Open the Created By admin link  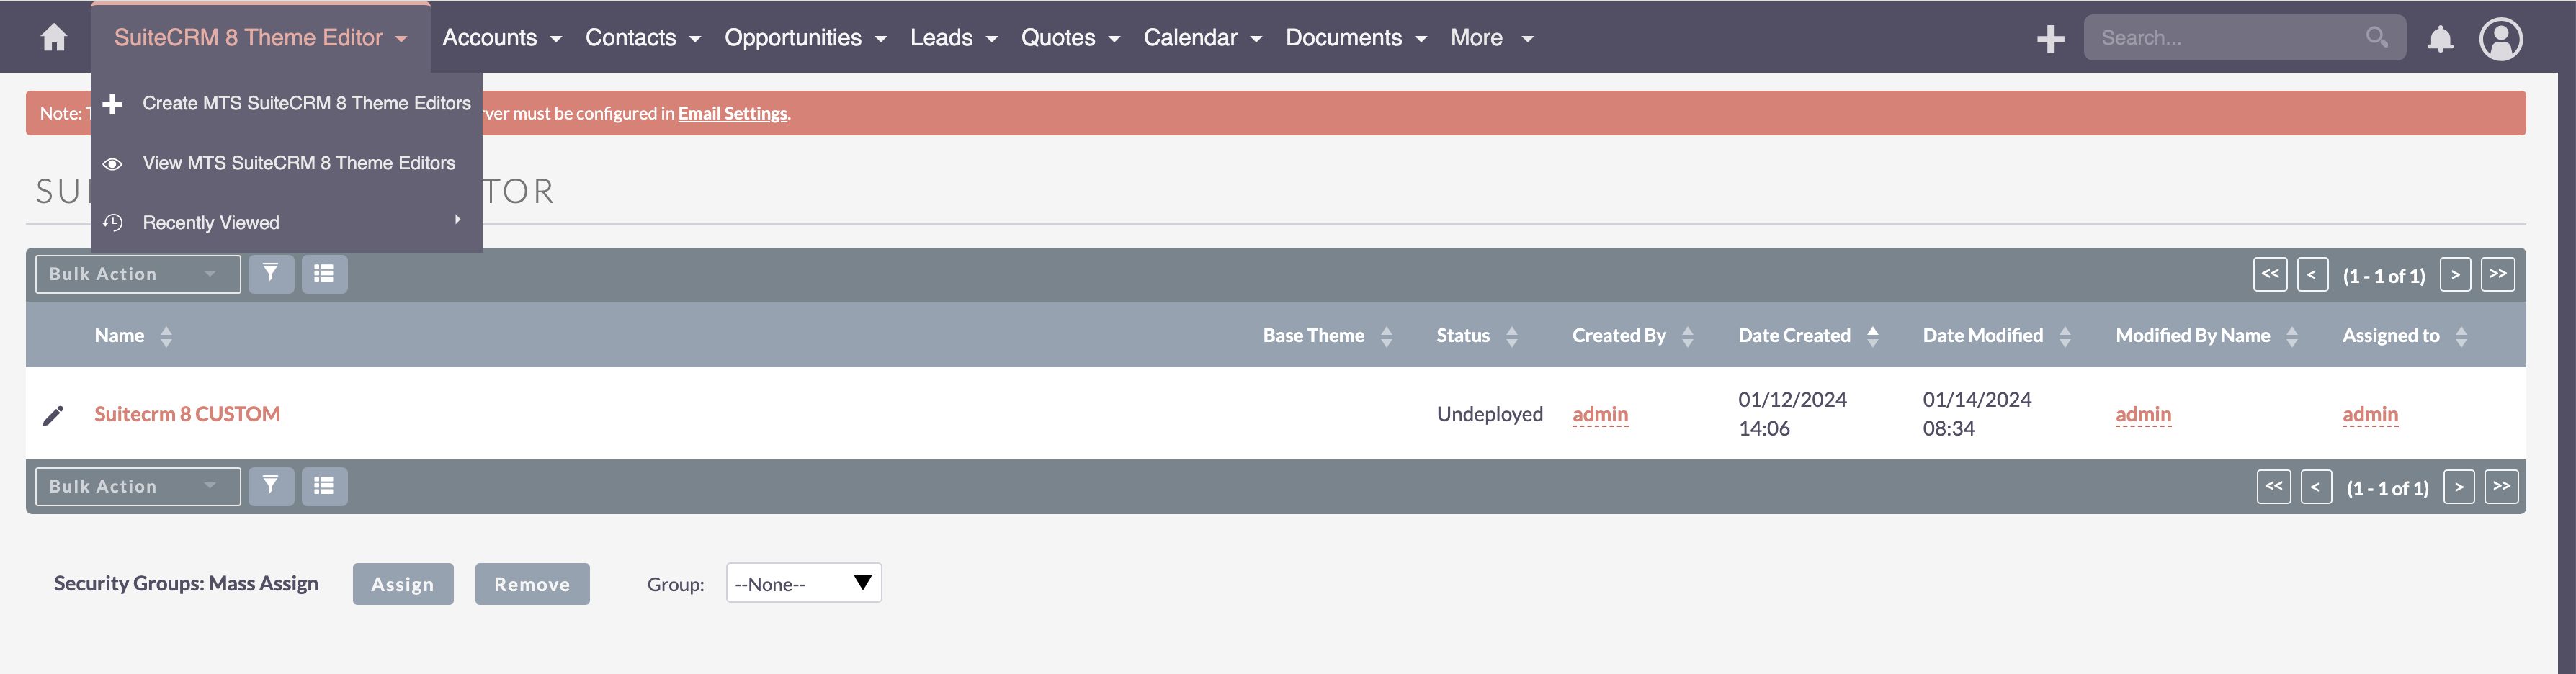click(x=1600, y=414)
